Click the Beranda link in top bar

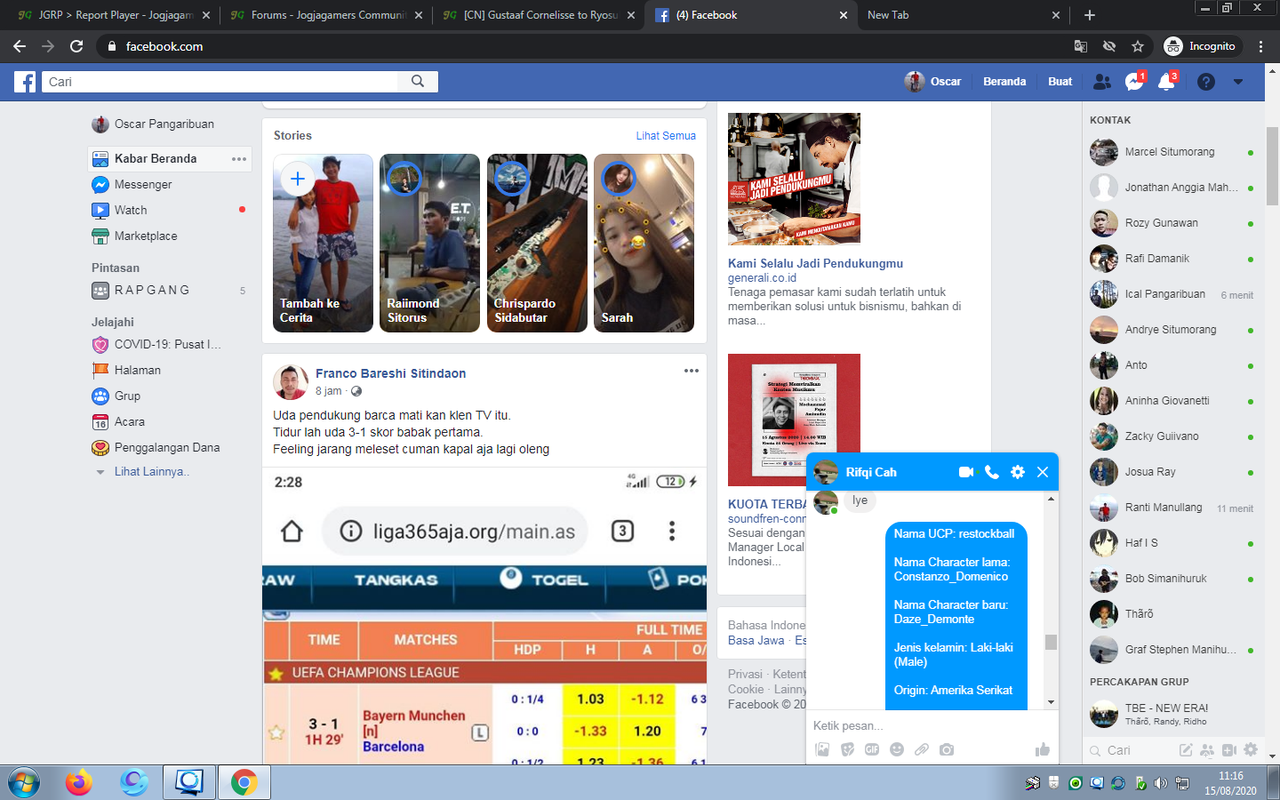point(1004,81)
